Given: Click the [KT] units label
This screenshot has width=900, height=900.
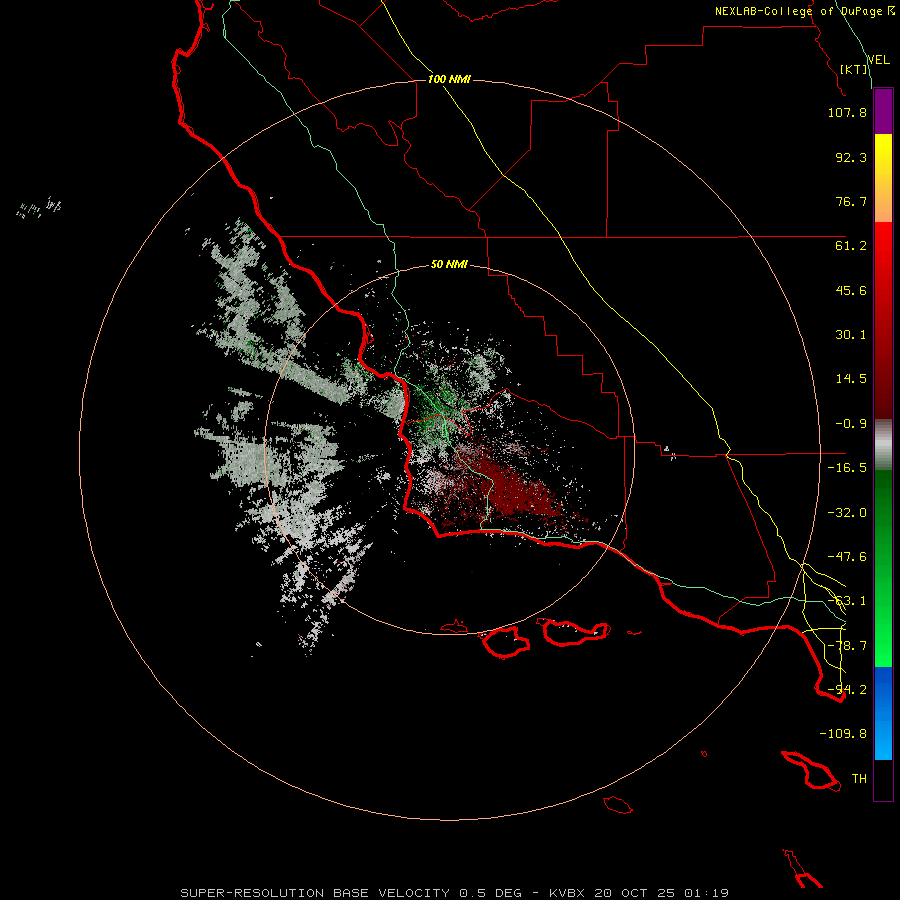Looking at the screenshot, I should [x=854, y=69].
